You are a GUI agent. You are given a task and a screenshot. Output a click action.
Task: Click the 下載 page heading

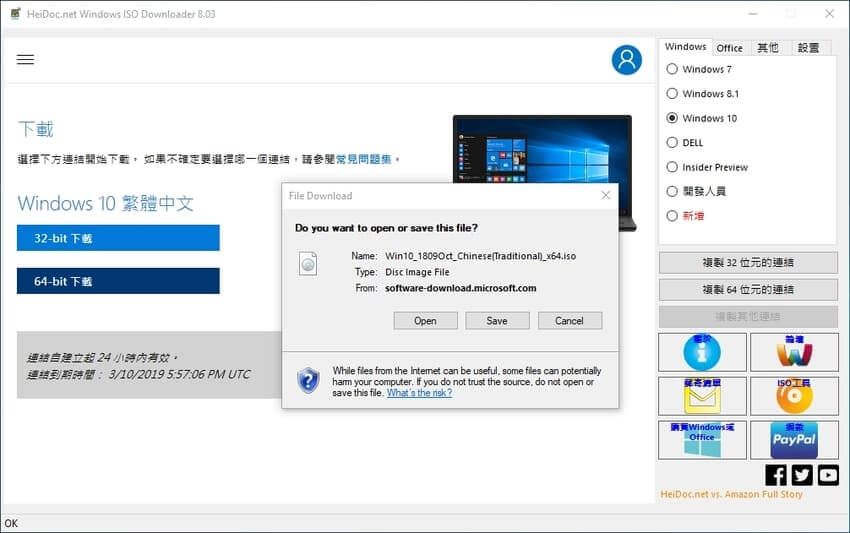tap(36, 129)
